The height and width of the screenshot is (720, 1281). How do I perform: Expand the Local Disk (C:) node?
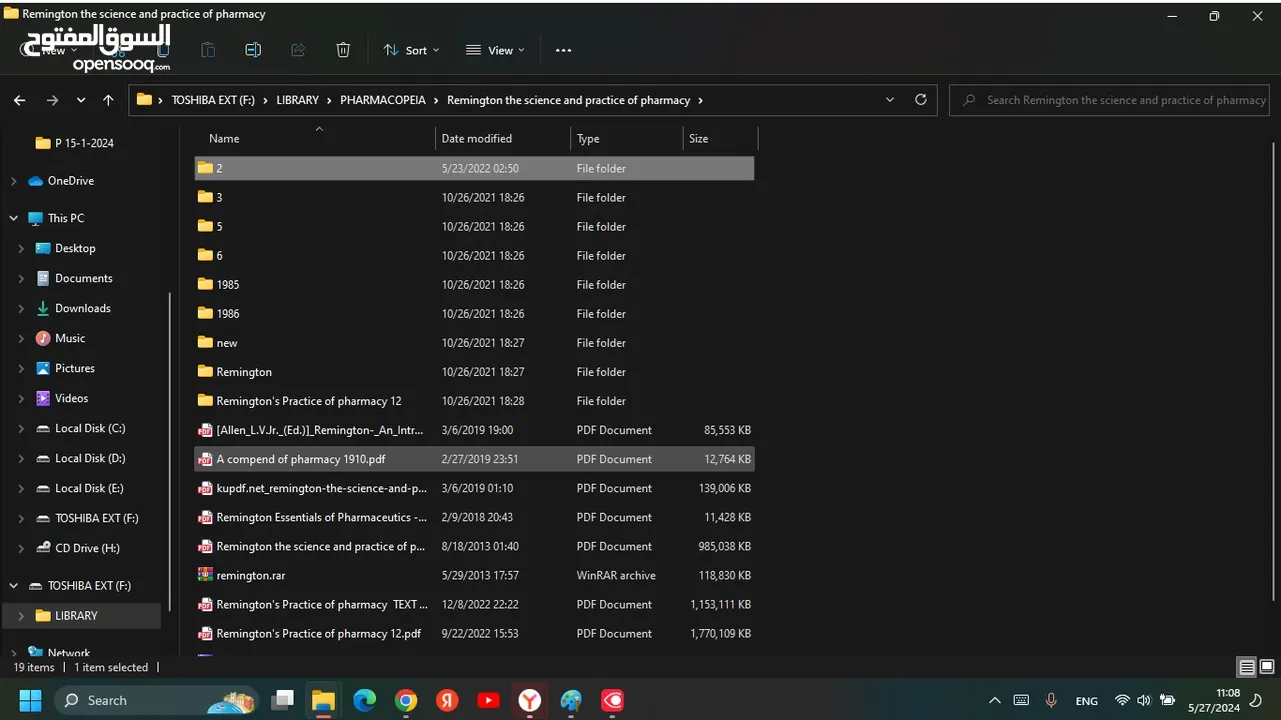click(x=21, y=428)
